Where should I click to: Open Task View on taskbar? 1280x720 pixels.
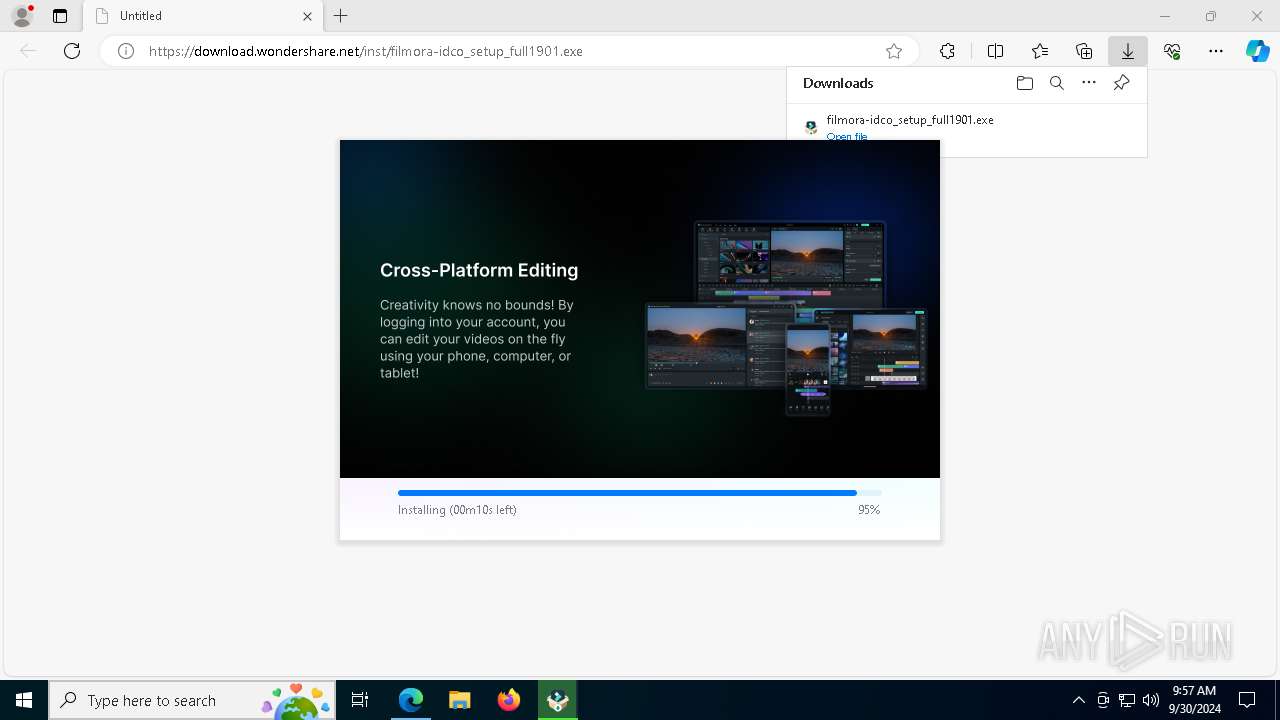[360, 700]
